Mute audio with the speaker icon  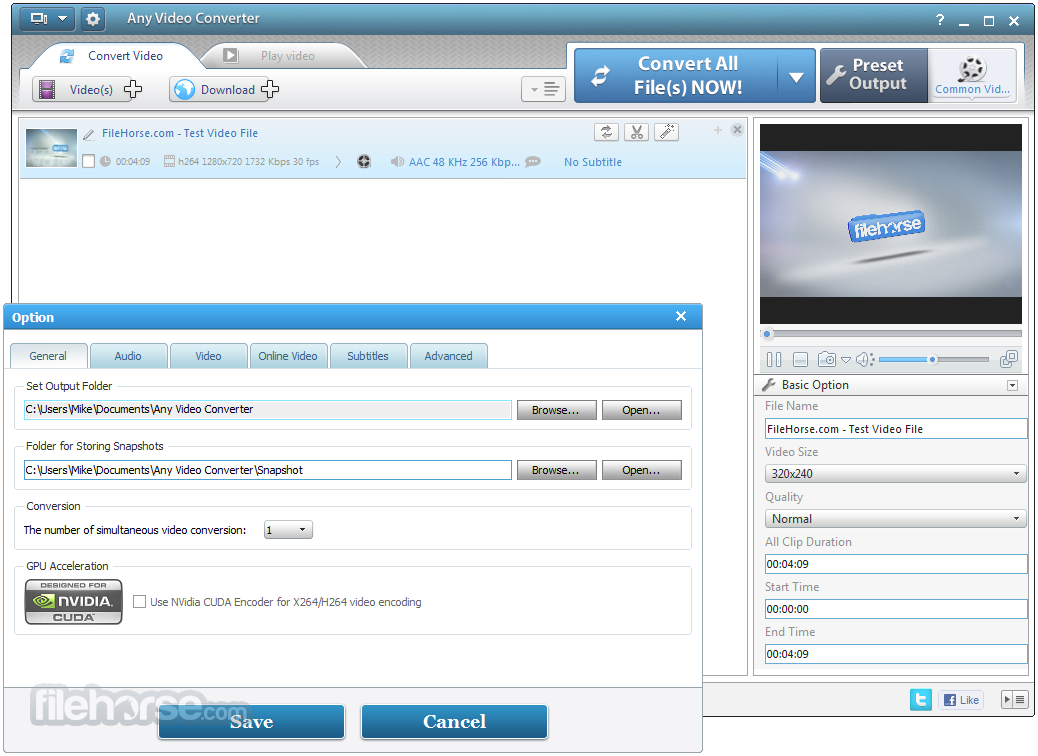pos(864,359)
